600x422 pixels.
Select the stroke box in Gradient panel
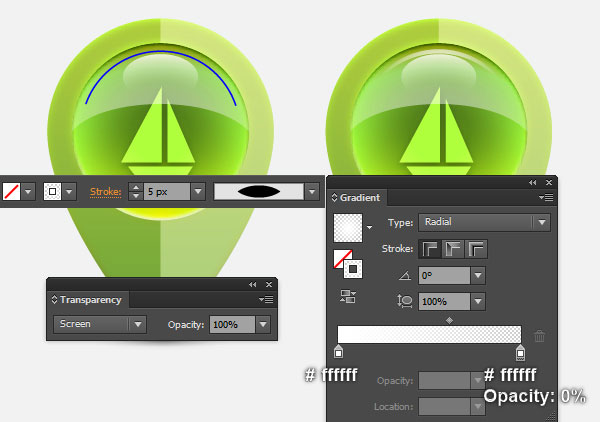353,269
